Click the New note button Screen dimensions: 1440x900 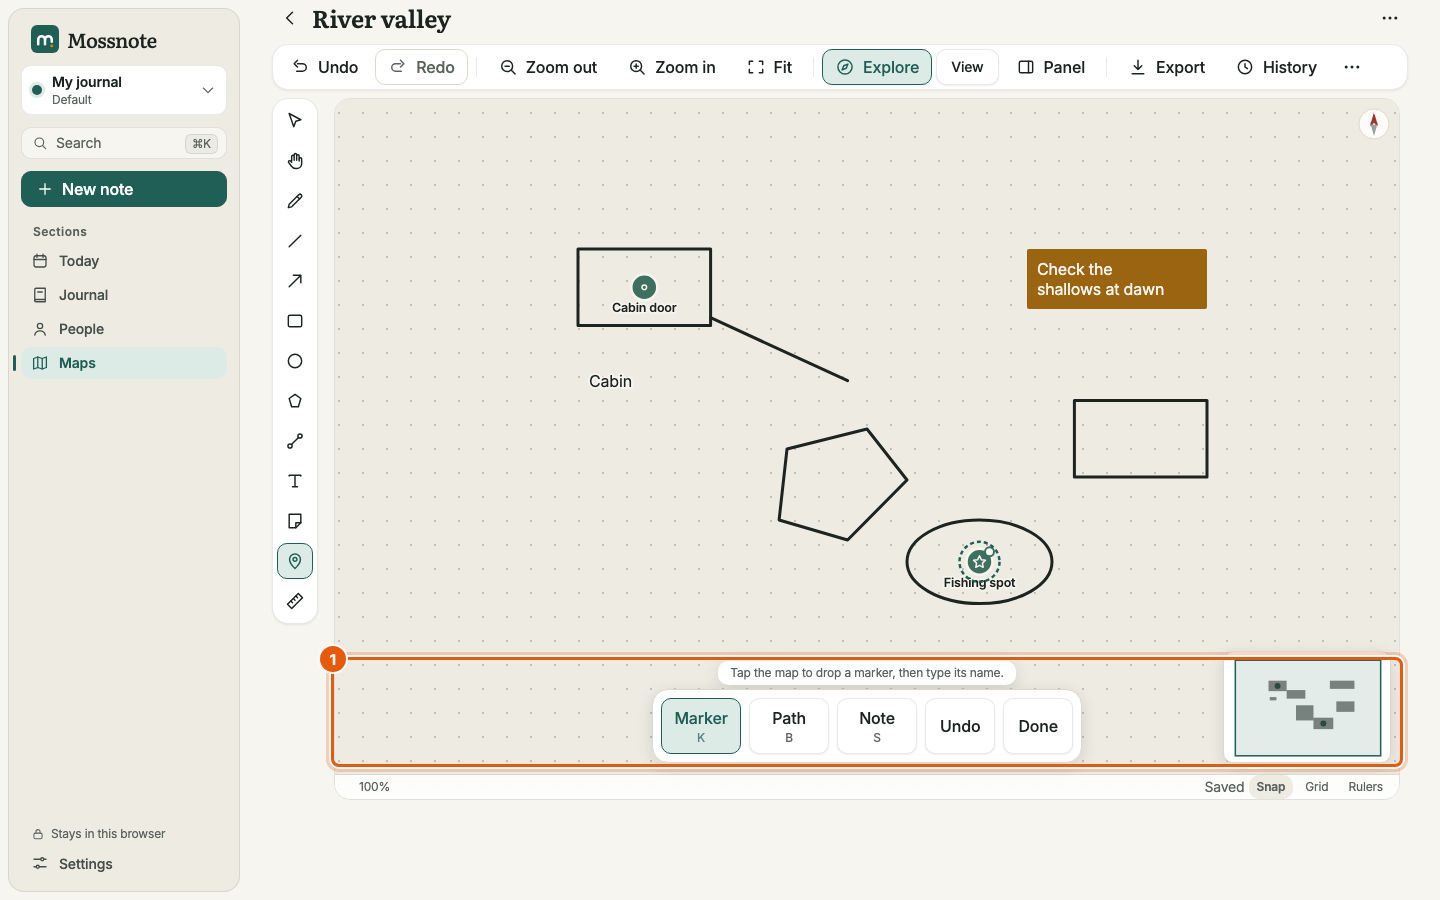coord(124,189)
